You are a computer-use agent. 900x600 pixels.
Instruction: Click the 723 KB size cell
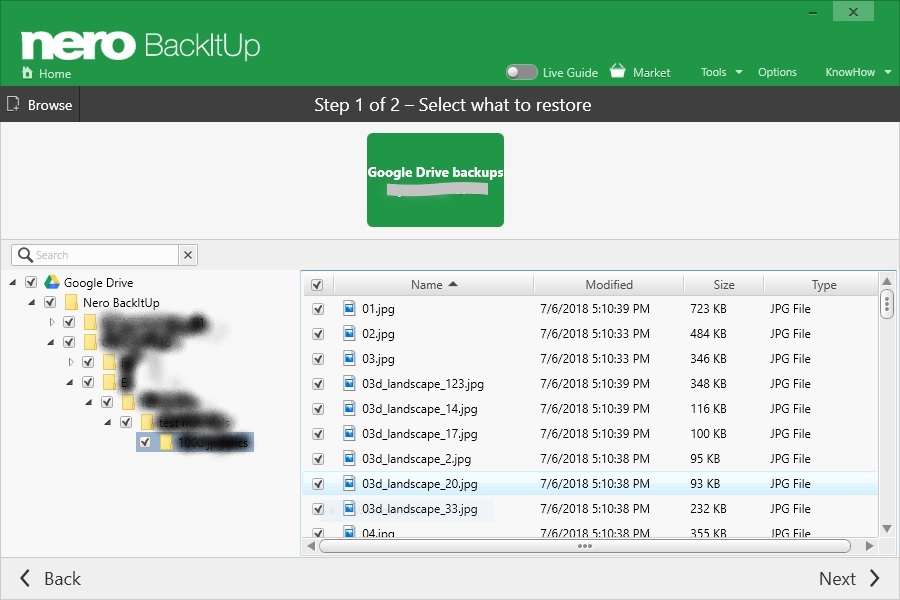pyautogui.click(x=708, y=309)
